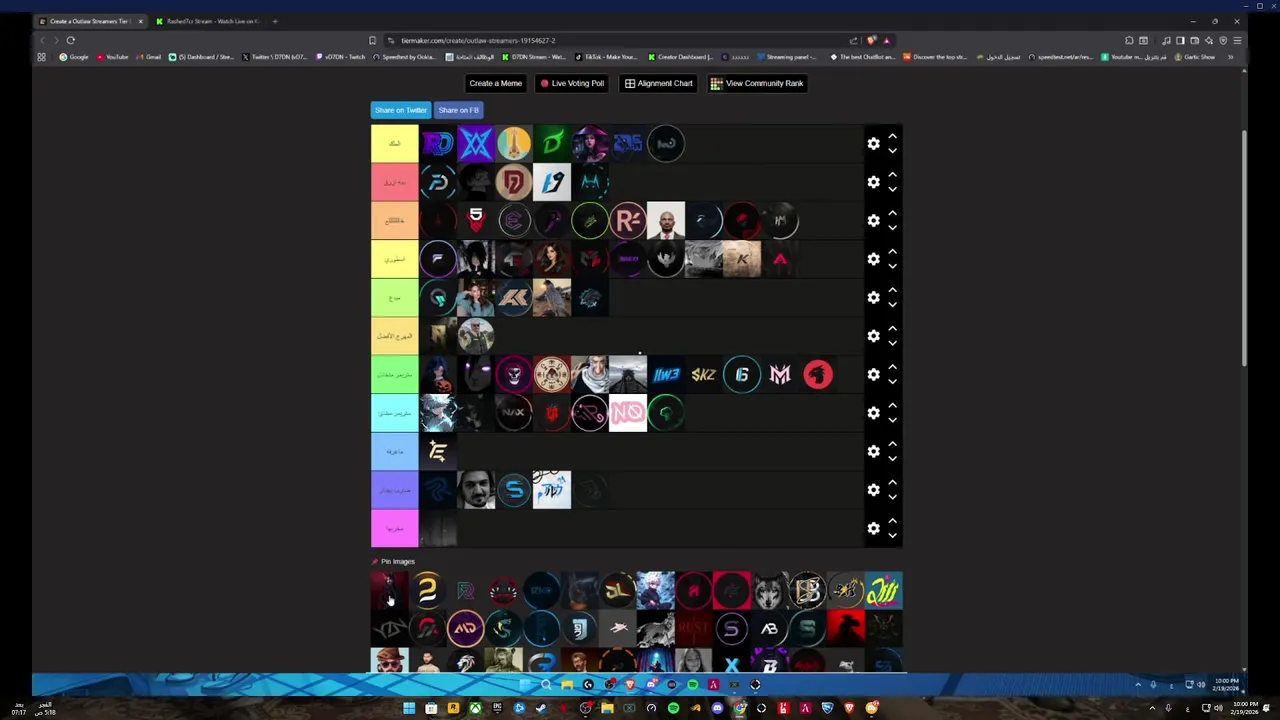Switch to Create a Outlaw Streamers Tier tab
The height and width of the screenshot is (720, 1280).
pyautogui.click(x=90, y=21)
